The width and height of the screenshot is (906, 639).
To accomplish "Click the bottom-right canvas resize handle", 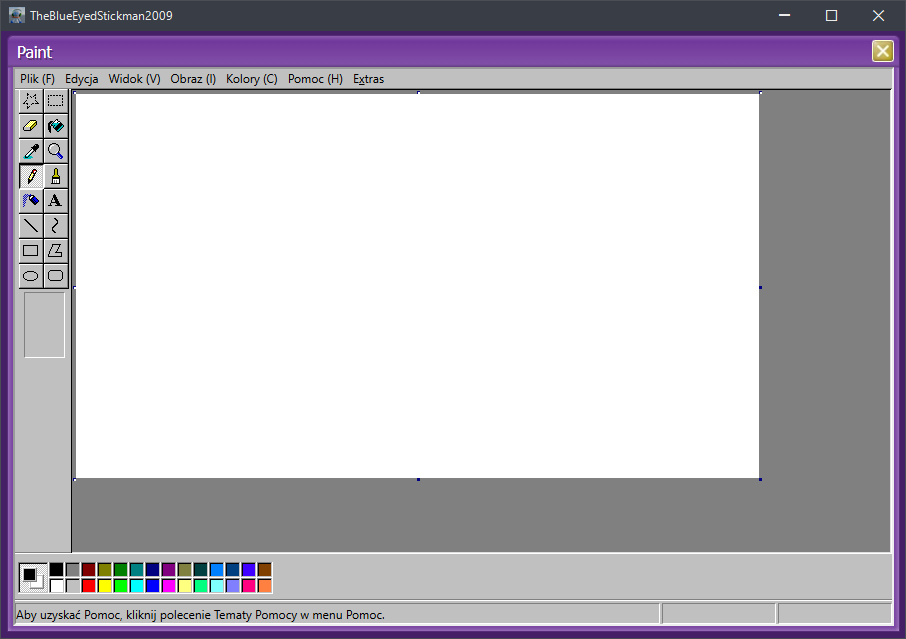I will (x=760, y=479).
